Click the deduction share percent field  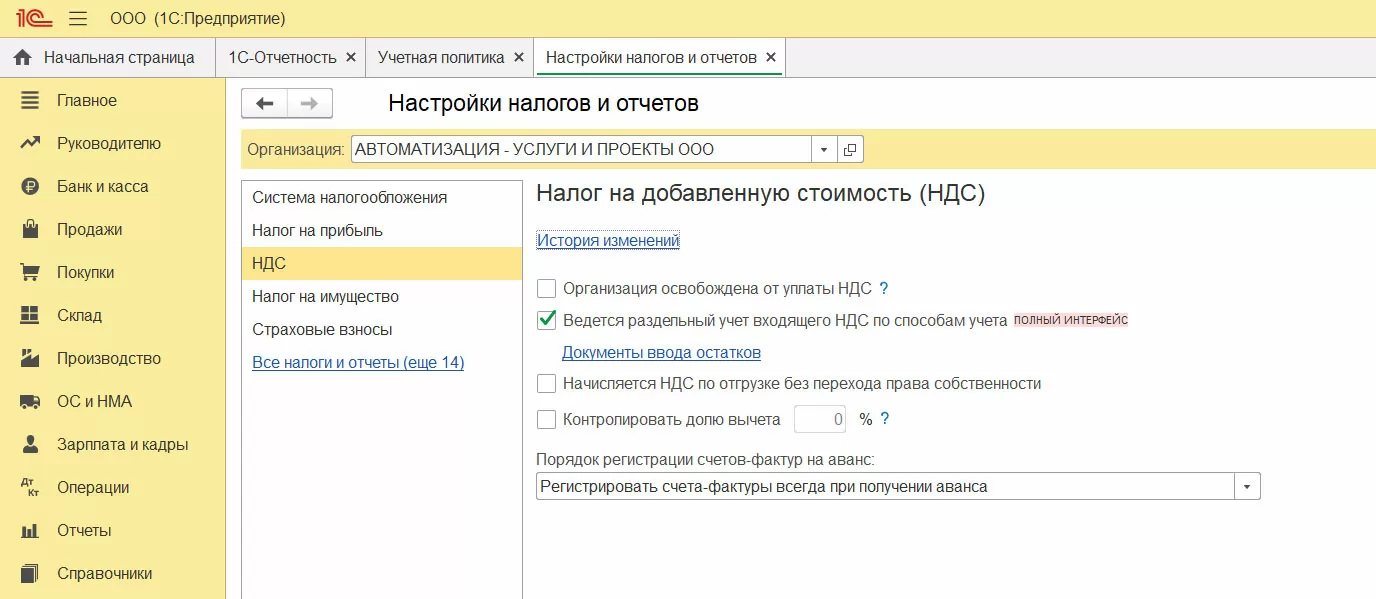click(x=820, y=419)
